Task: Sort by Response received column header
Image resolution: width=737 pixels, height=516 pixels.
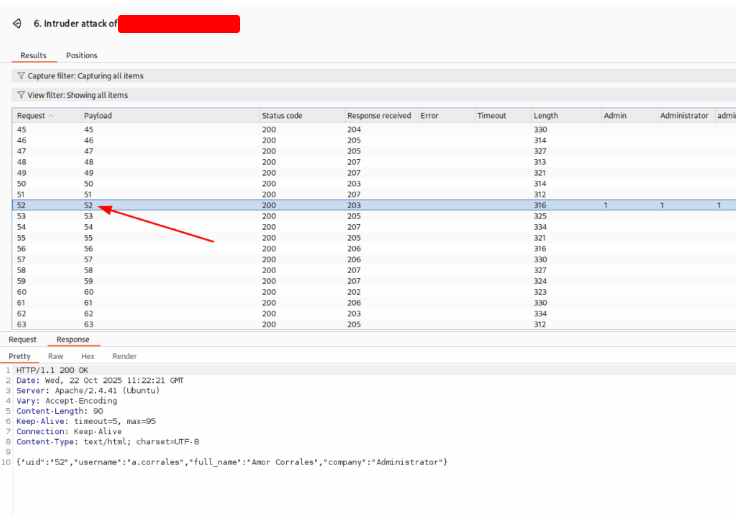Action: 379,116
